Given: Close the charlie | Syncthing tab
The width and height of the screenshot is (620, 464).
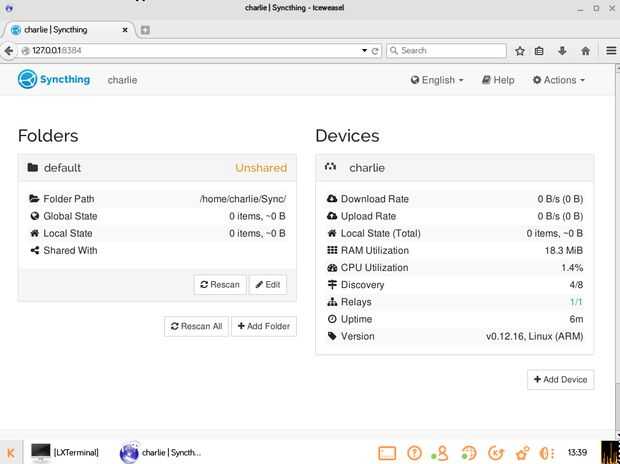Looking at the screenshot, I should tap(125, 30).
